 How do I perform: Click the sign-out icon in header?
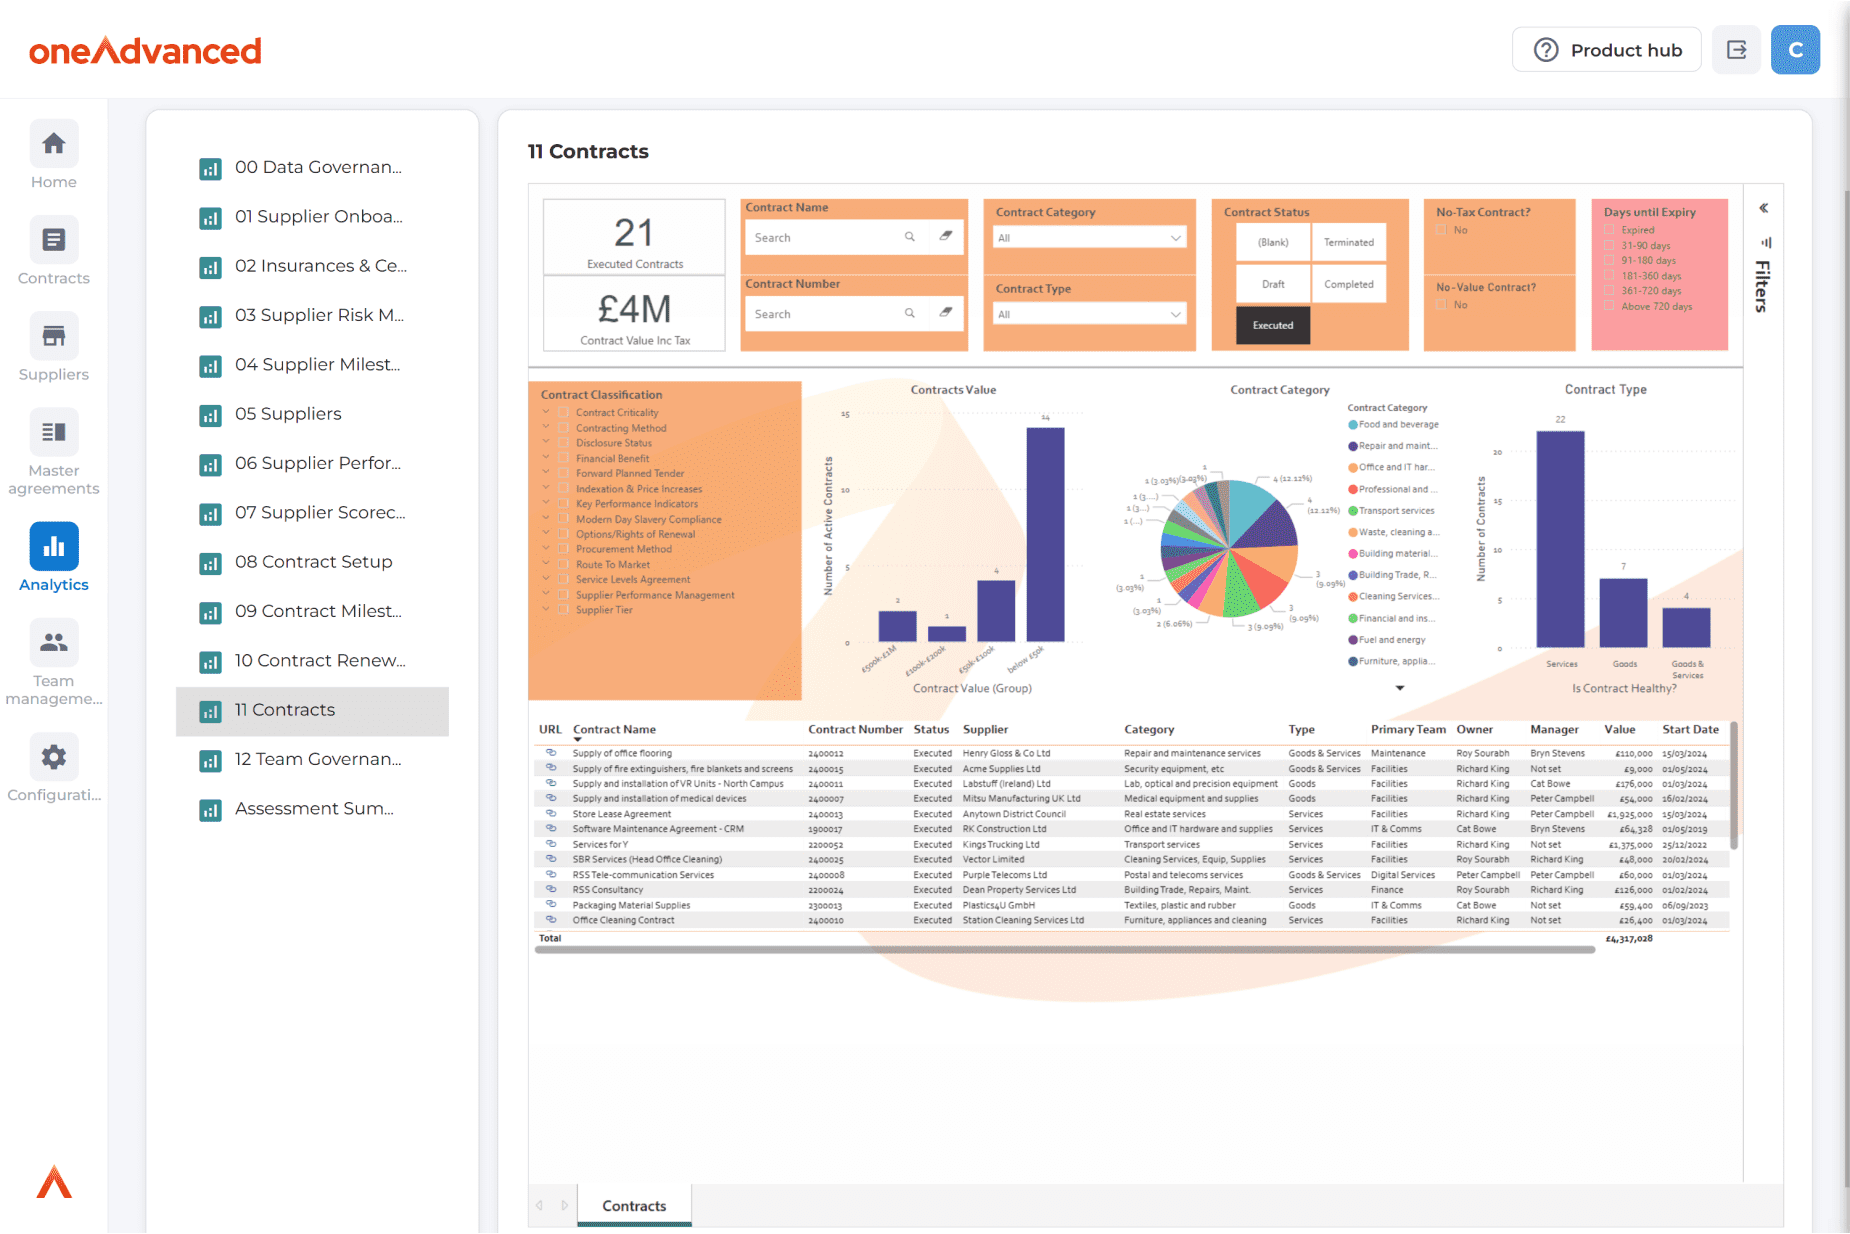[x=1736, y=50]
